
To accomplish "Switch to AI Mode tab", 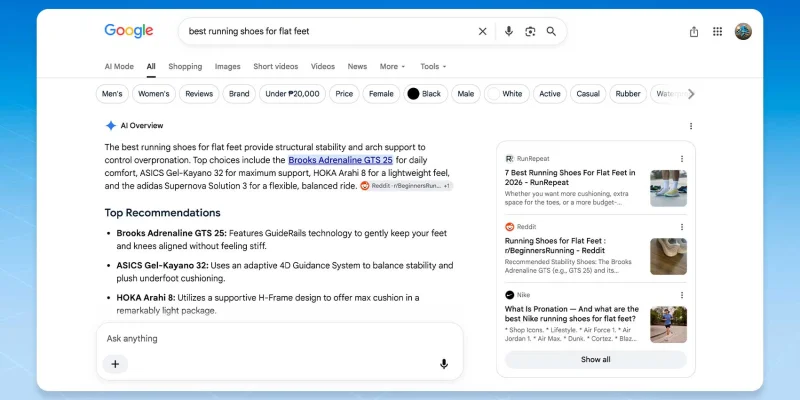I will 119,66.
